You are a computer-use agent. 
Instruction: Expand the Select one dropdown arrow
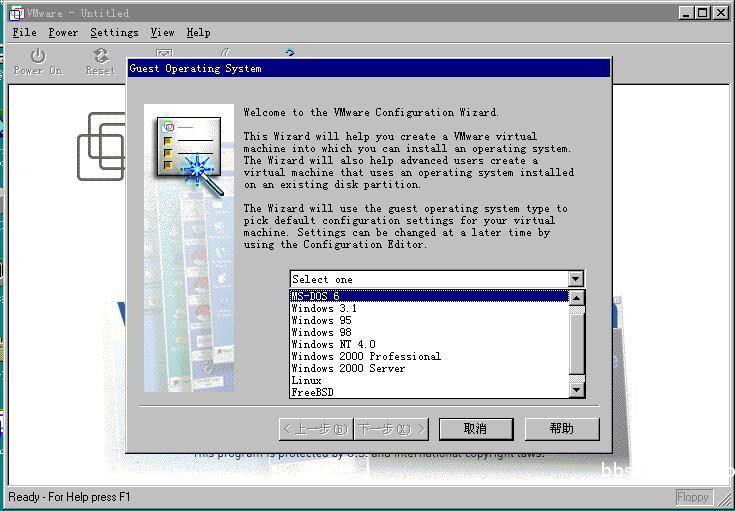(576, 279)
